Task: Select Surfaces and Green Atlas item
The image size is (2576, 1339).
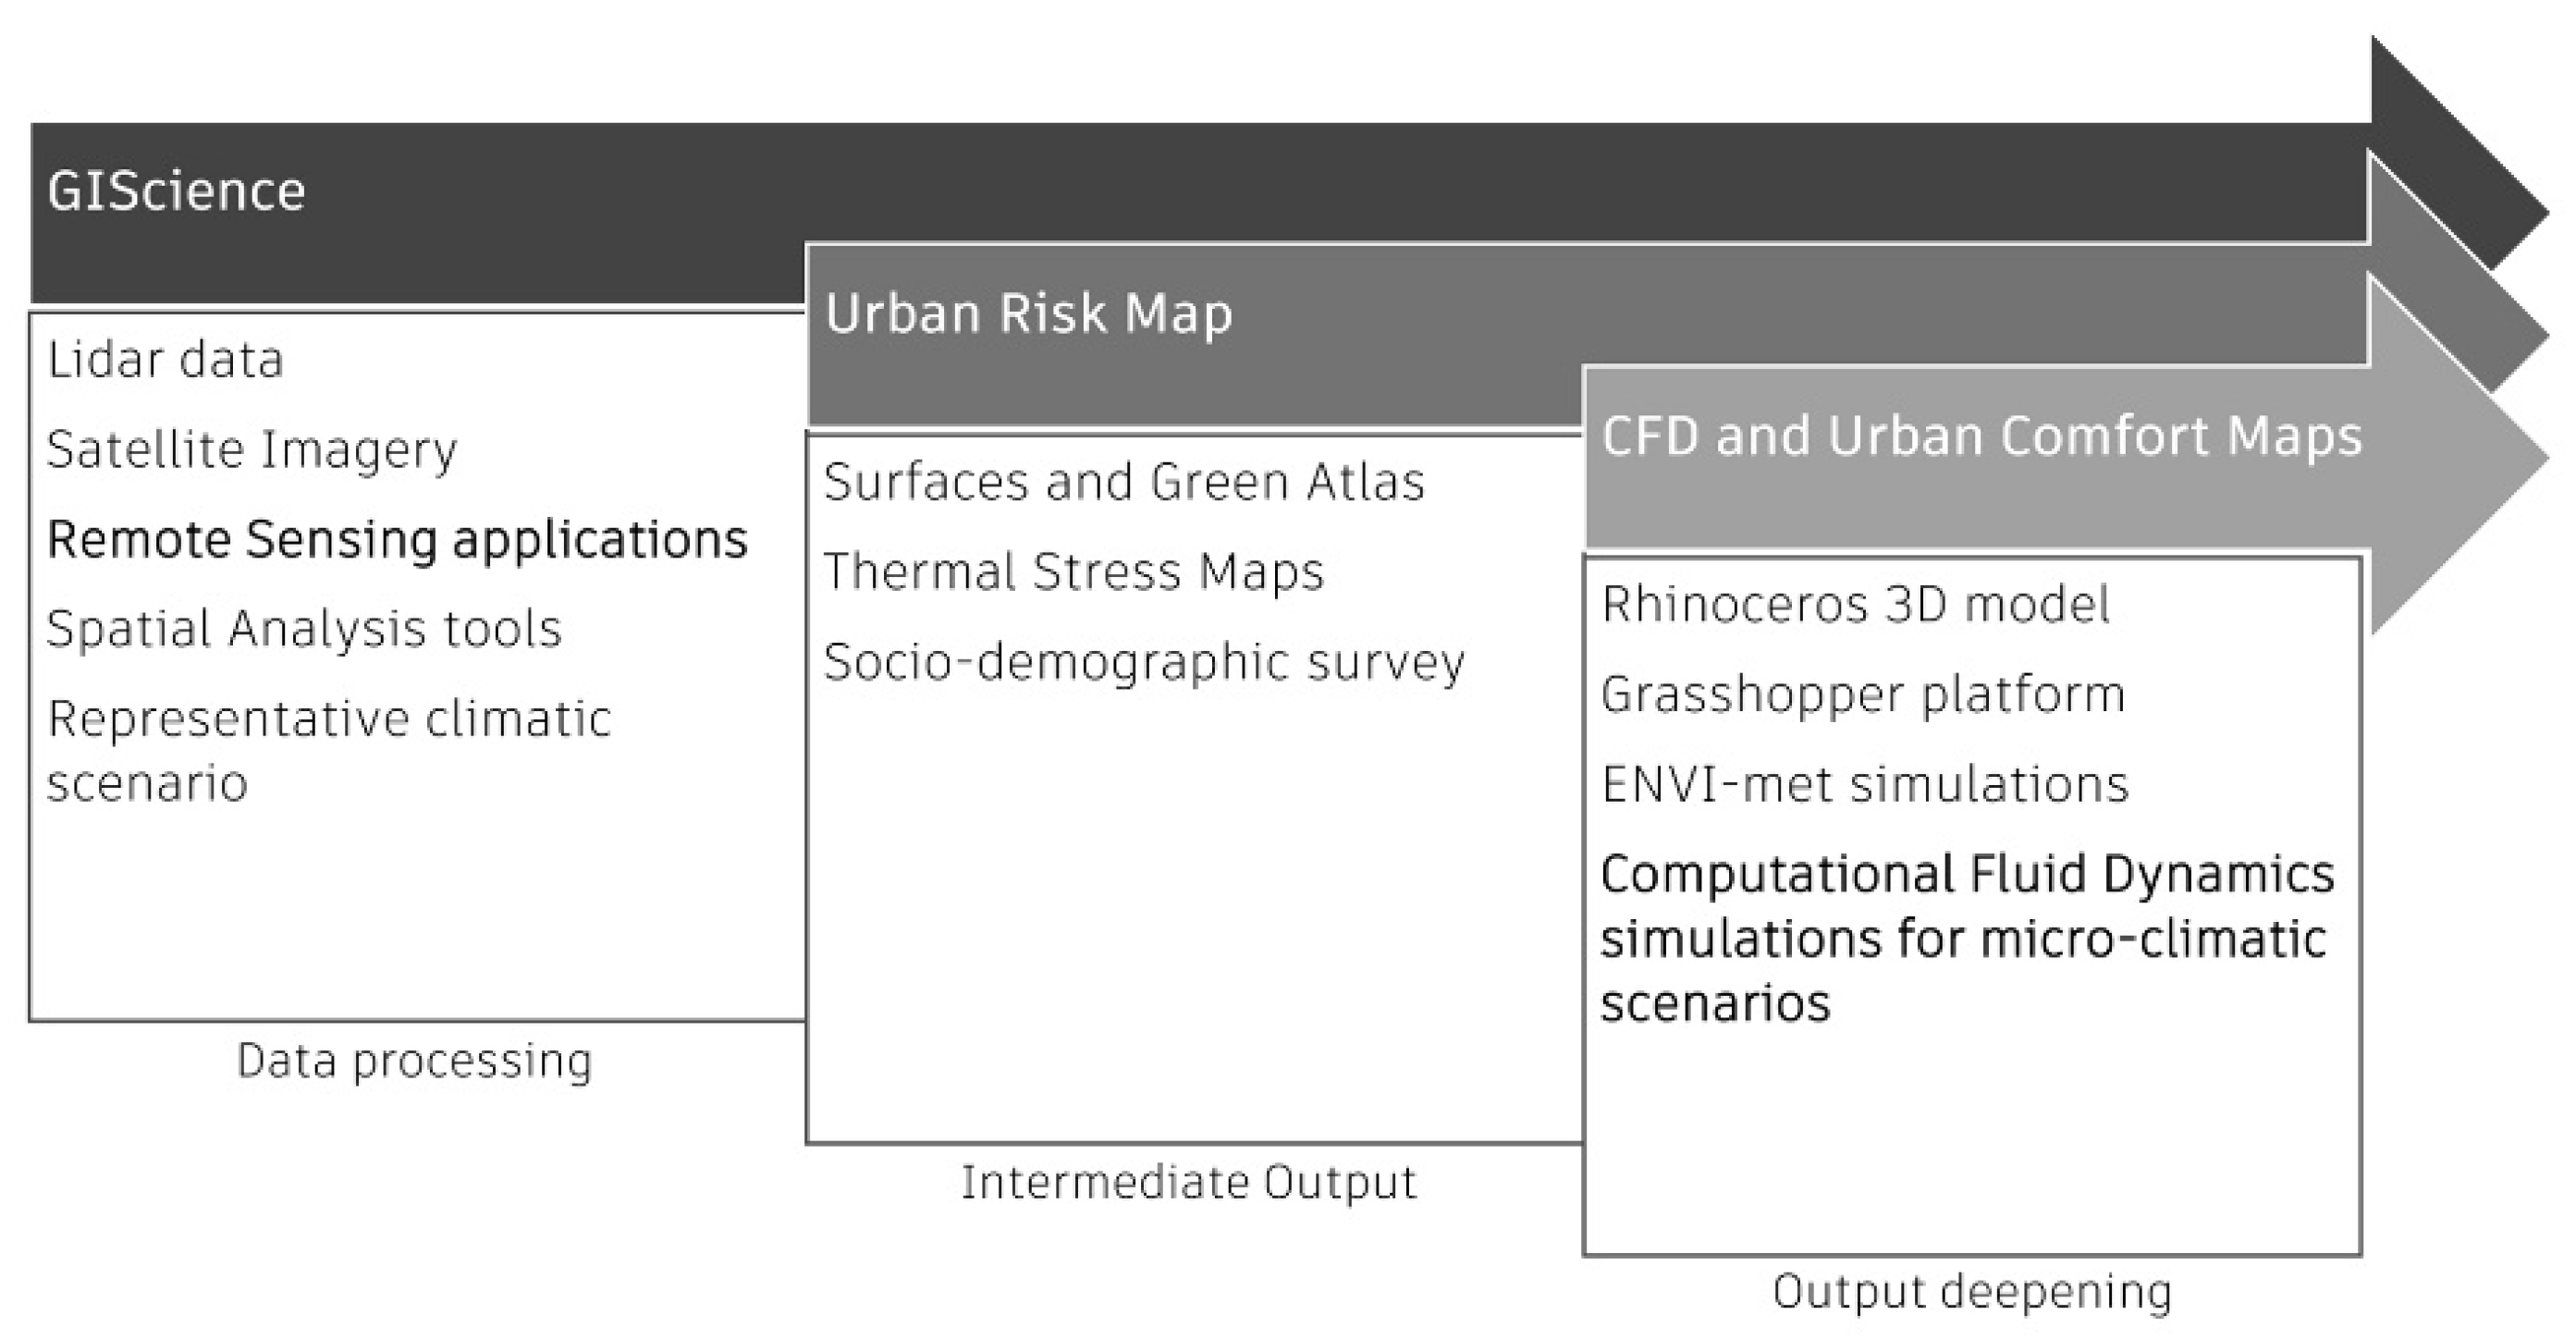Action: coord(1123,482)
